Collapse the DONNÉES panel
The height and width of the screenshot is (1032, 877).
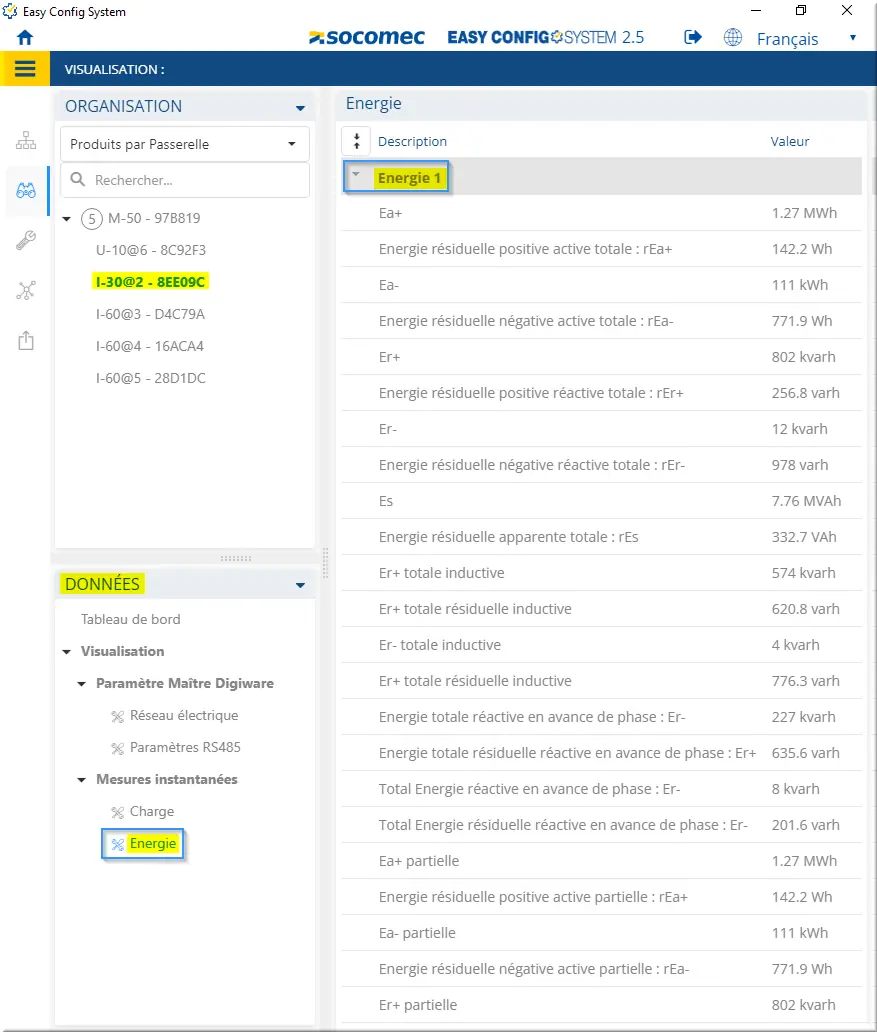[x=300, y=585]
